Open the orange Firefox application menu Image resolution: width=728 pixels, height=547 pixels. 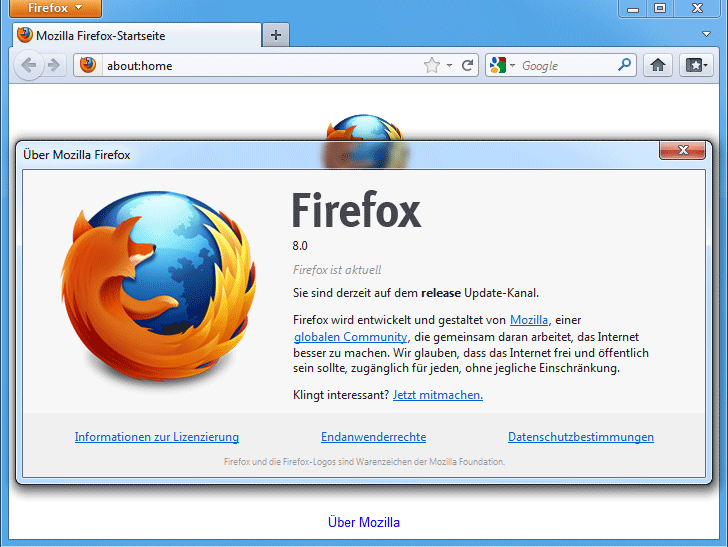(55, 8)
